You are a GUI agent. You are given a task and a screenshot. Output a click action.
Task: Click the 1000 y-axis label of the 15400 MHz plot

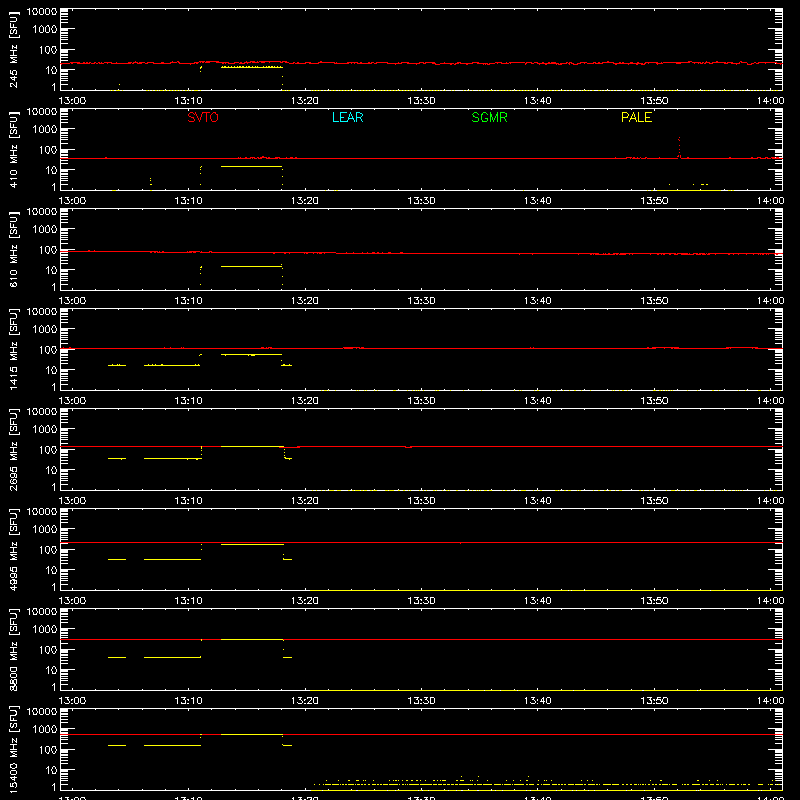[x=45, y=729]
